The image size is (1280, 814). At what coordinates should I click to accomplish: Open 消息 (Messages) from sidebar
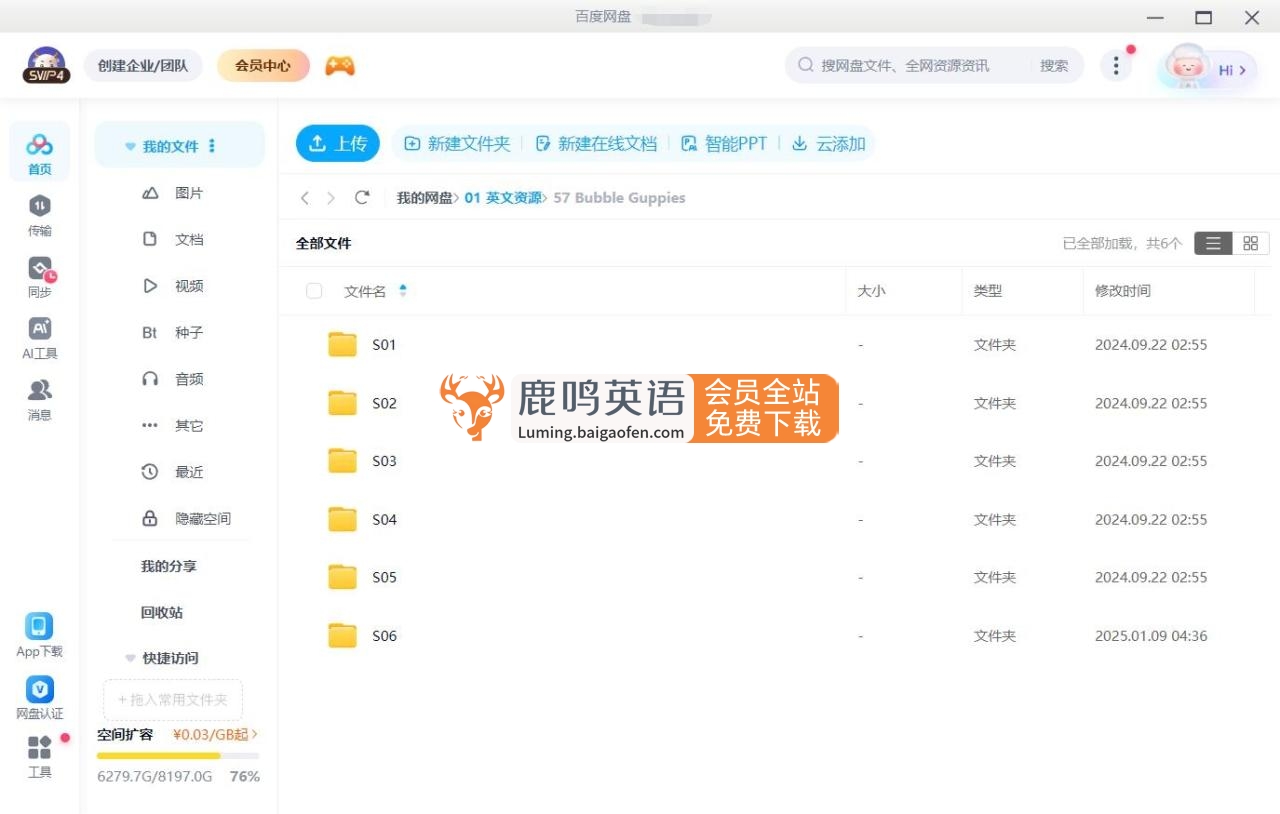pos(39,398)
